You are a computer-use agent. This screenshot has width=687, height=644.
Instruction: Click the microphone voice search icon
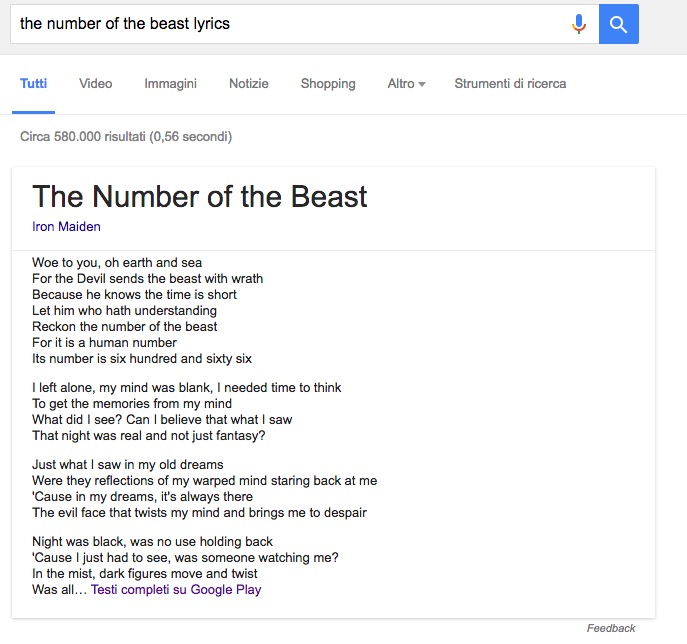coord(579,24)
